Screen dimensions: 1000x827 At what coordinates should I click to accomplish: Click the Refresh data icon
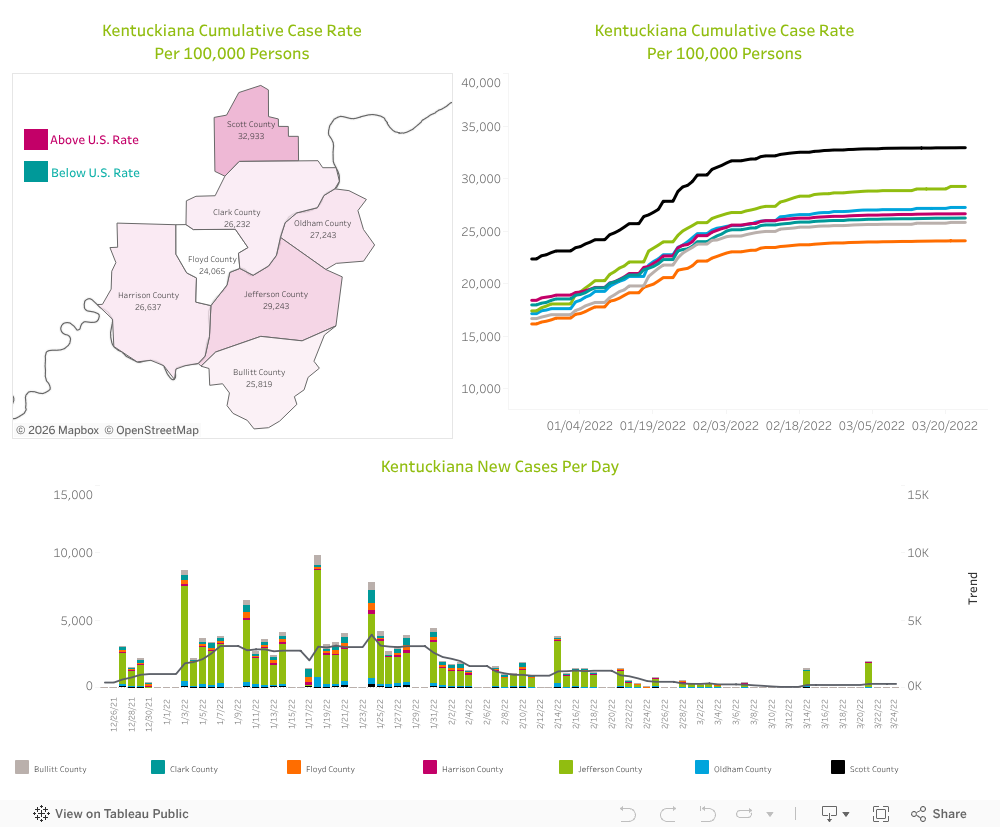pyautogui.click(x=746, y=813)
